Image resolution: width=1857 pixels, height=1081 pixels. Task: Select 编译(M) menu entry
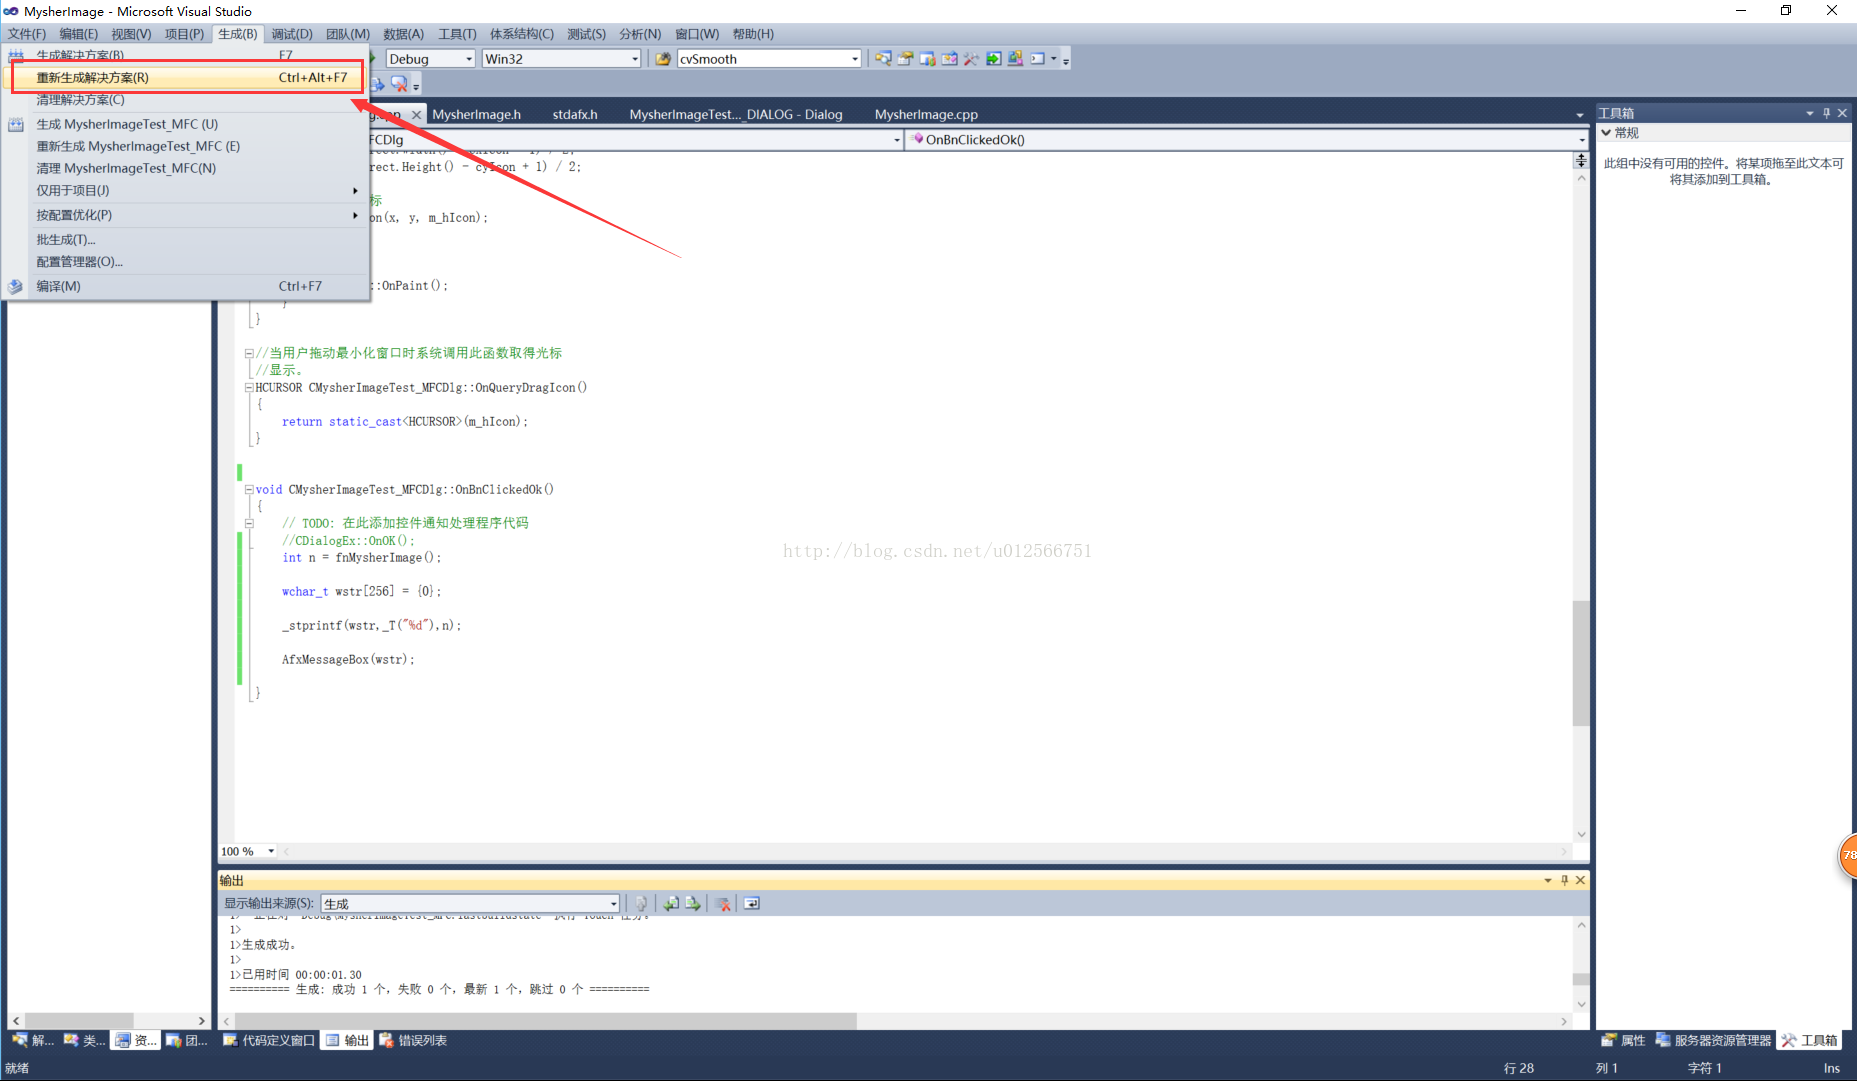coord(187,286)
